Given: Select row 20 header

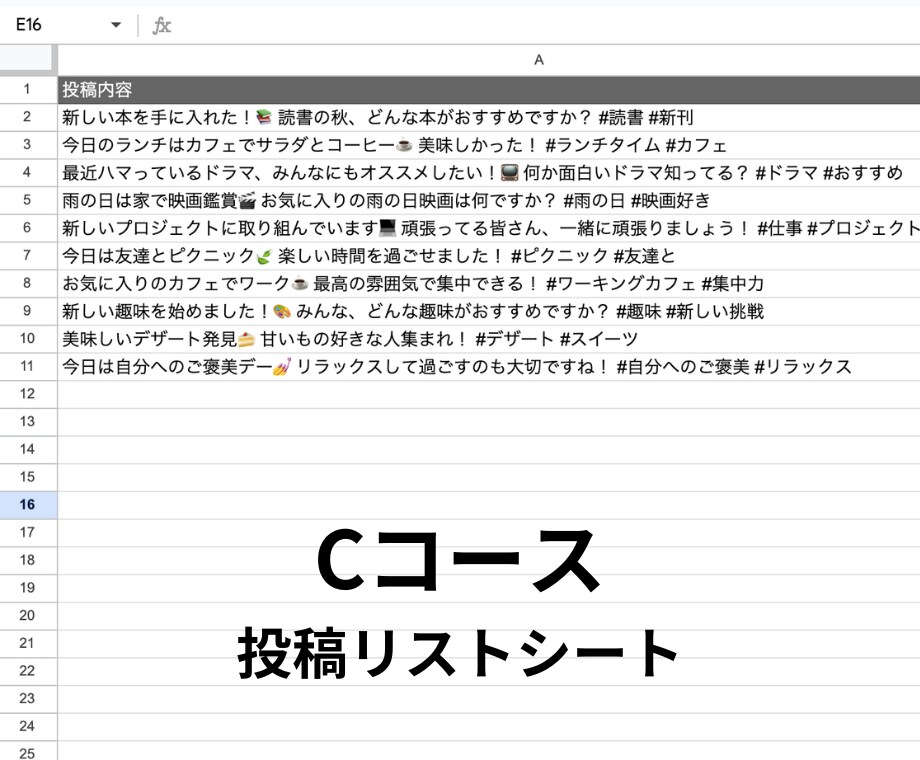Looking at the screenshot, I should click(x=28, y=616).
